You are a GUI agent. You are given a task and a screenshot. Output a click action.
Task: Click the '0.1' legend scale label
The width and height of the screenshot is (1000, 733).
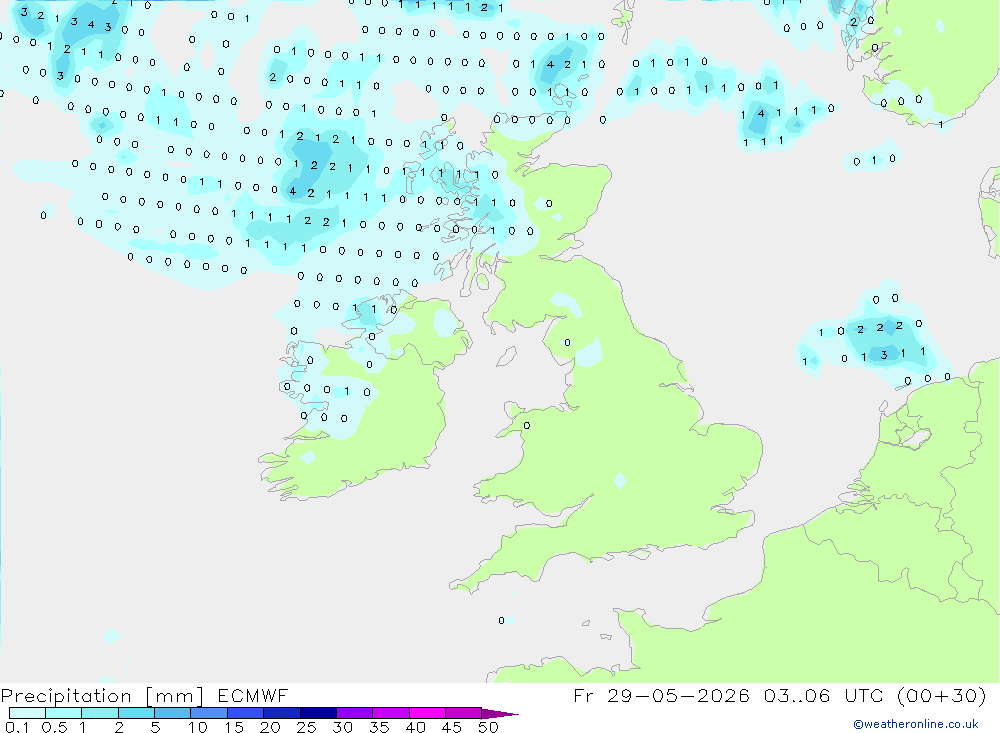click(17, 727)
